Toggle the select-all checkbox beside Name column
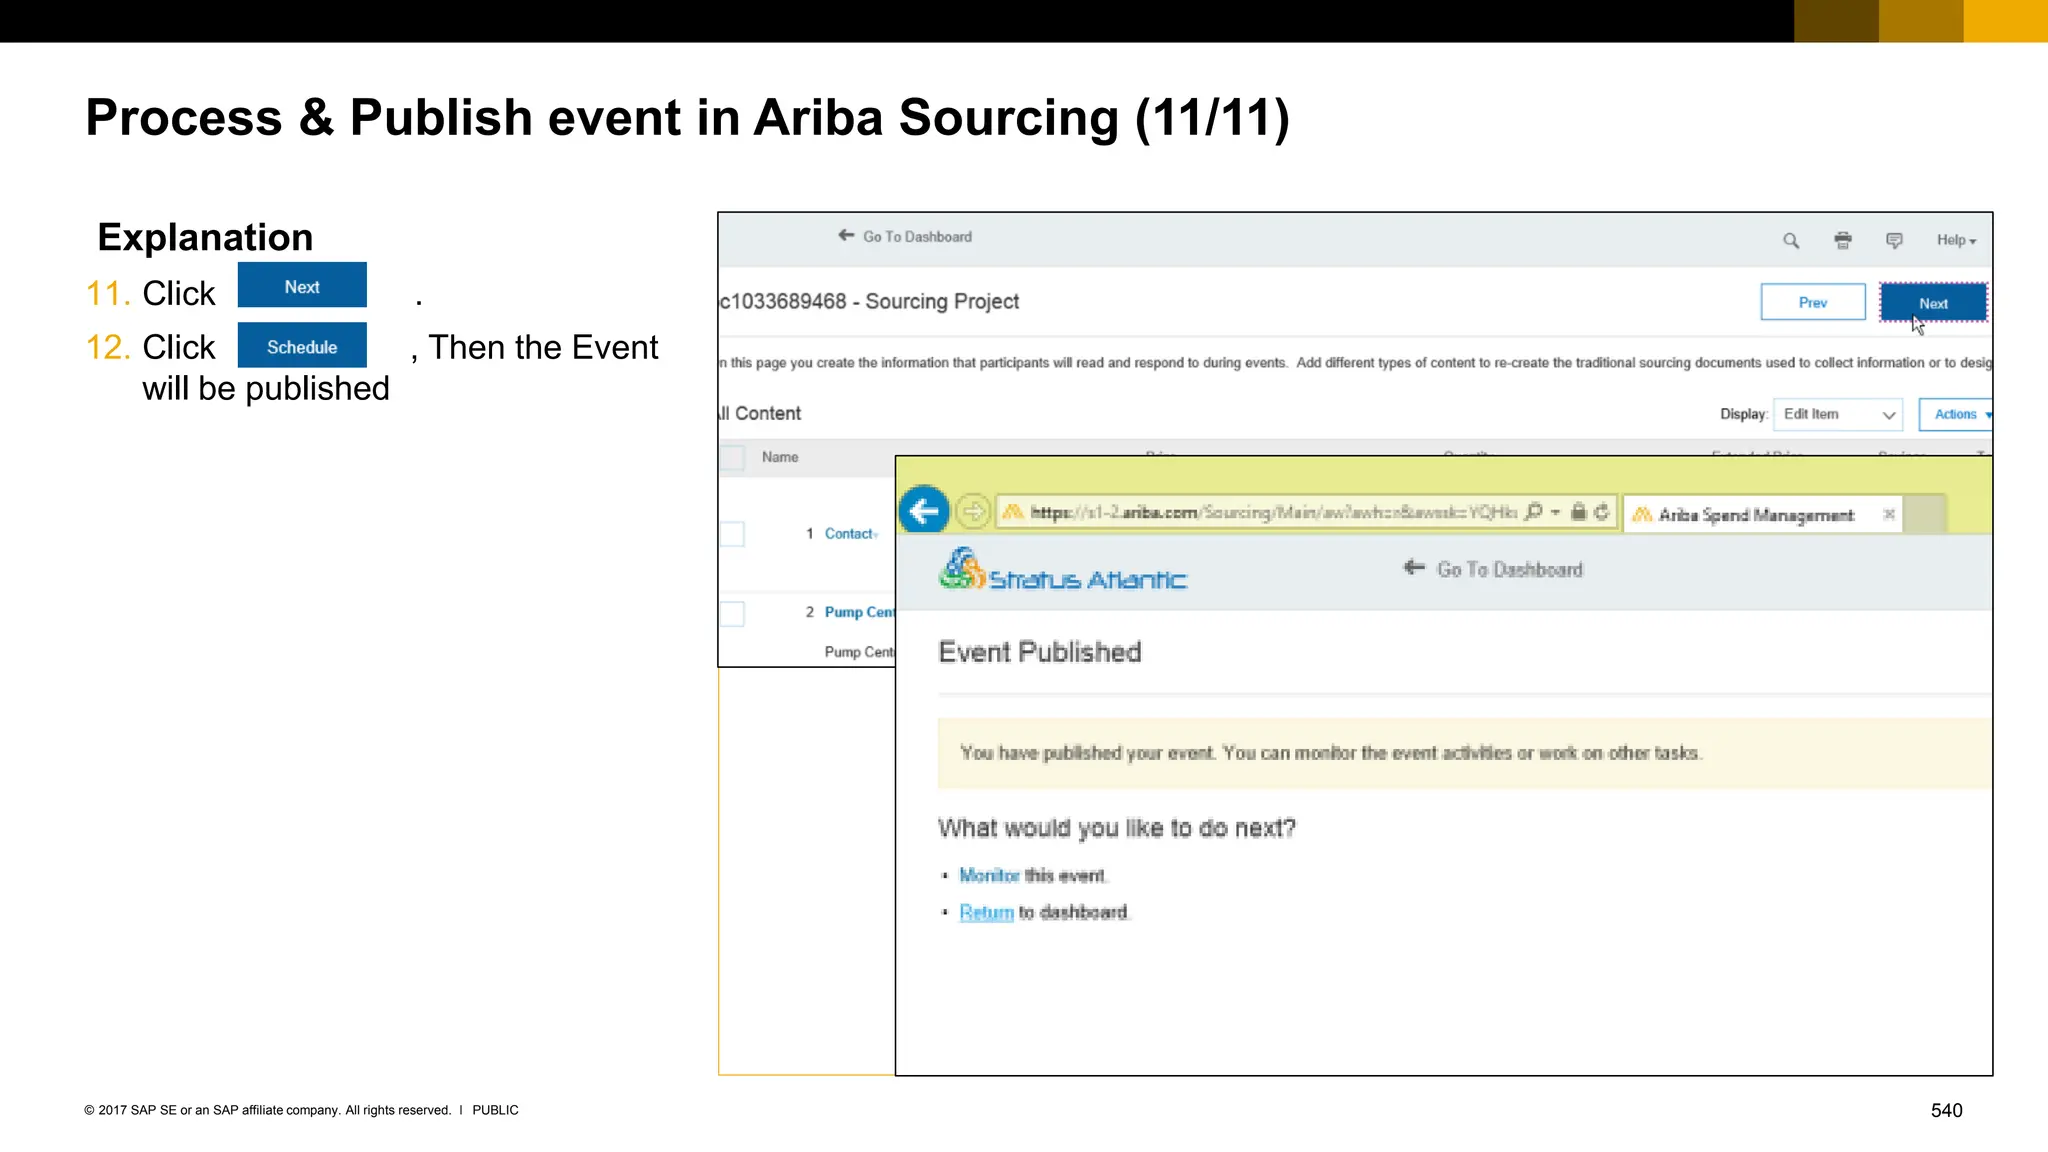 click(733, 457)
